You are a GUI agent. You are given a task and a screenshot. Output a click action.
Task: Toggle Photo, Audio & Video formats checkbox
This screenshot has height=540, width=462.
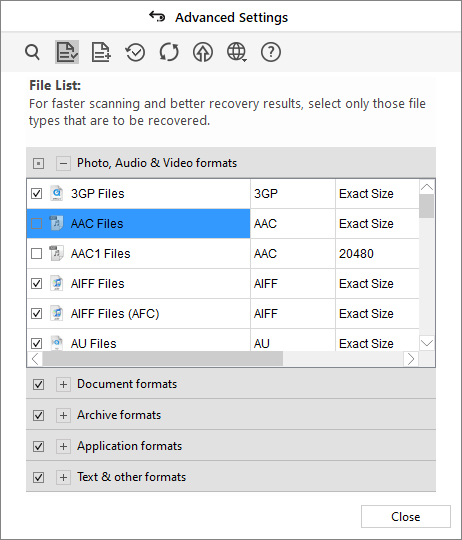pyautogui.click(x=39, y=163)
